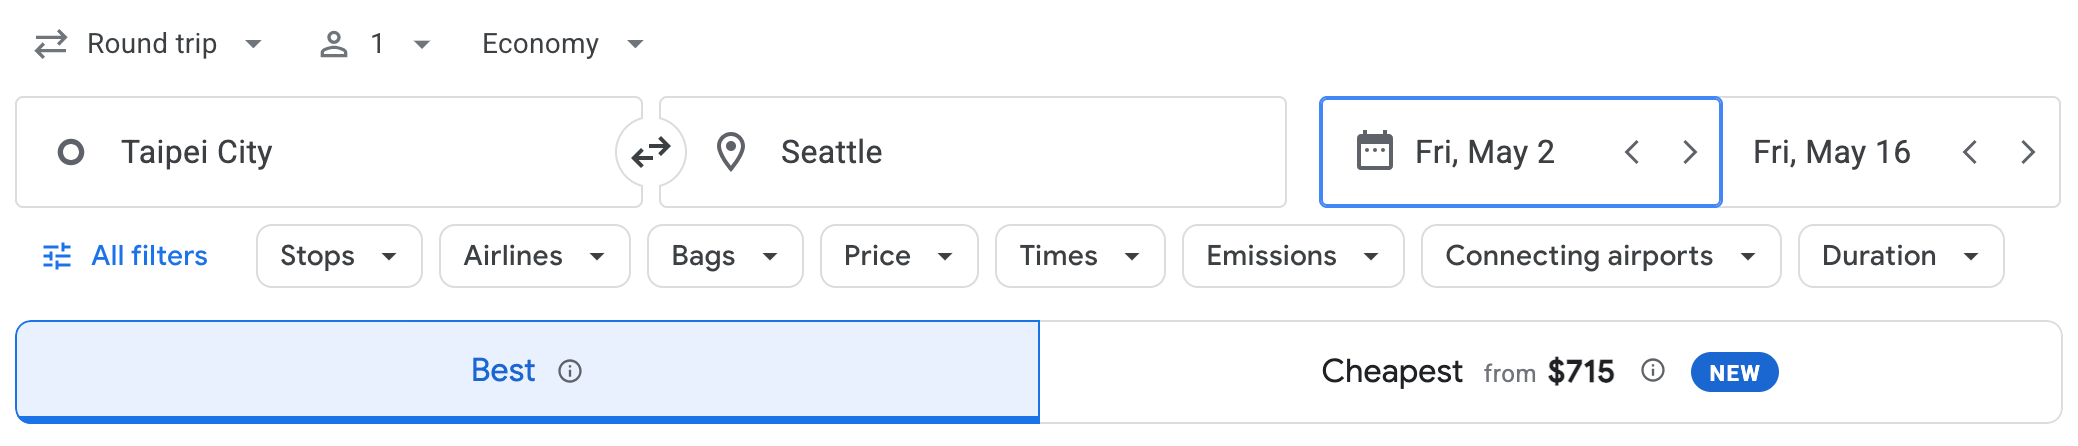The width and height of the screenshot is (2078, 446).
Task: Show info about Best ranking
Action: pos(570,372)
